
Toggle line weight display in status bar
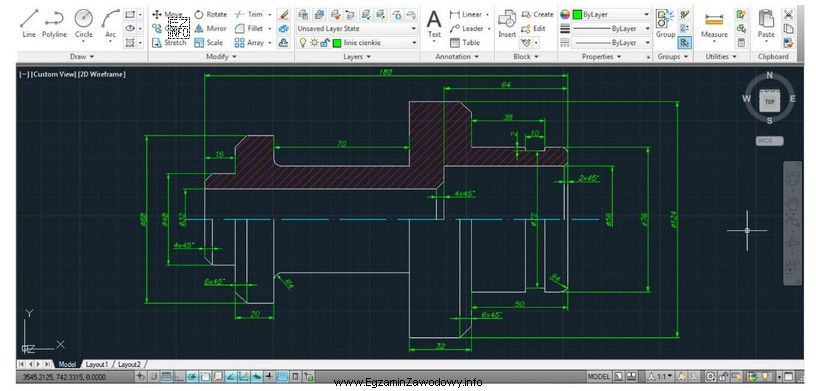click(x=269, y=376)
